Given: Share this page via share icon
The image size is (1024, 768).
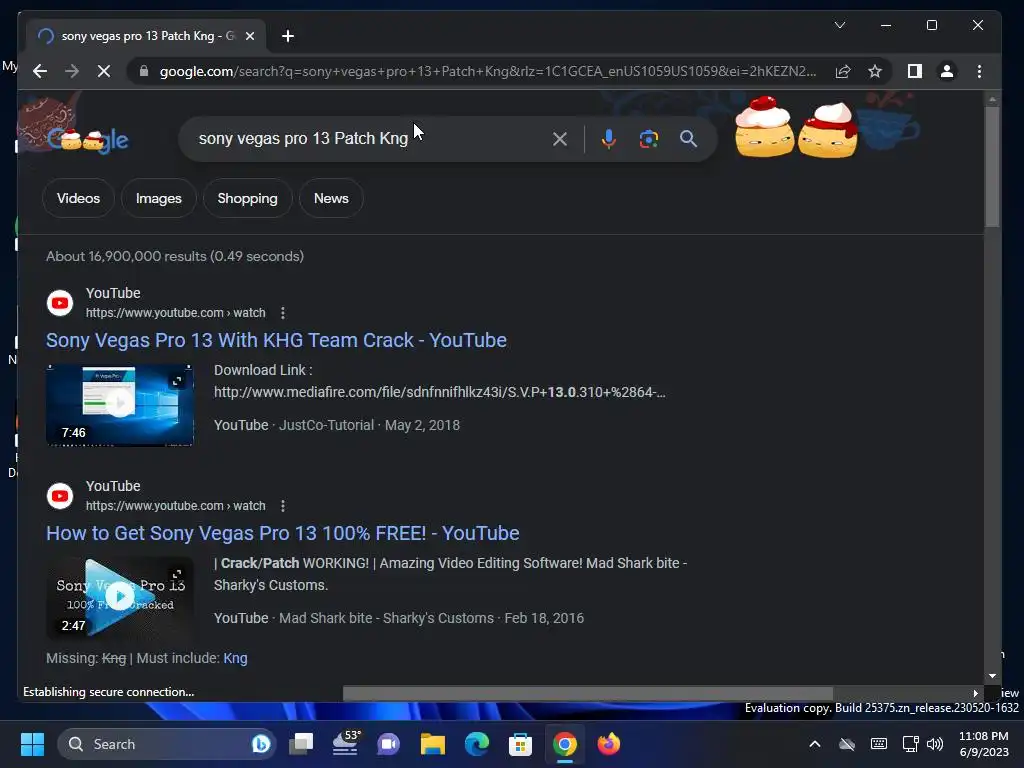Looking at the screenshot, I should click(843, 71).
